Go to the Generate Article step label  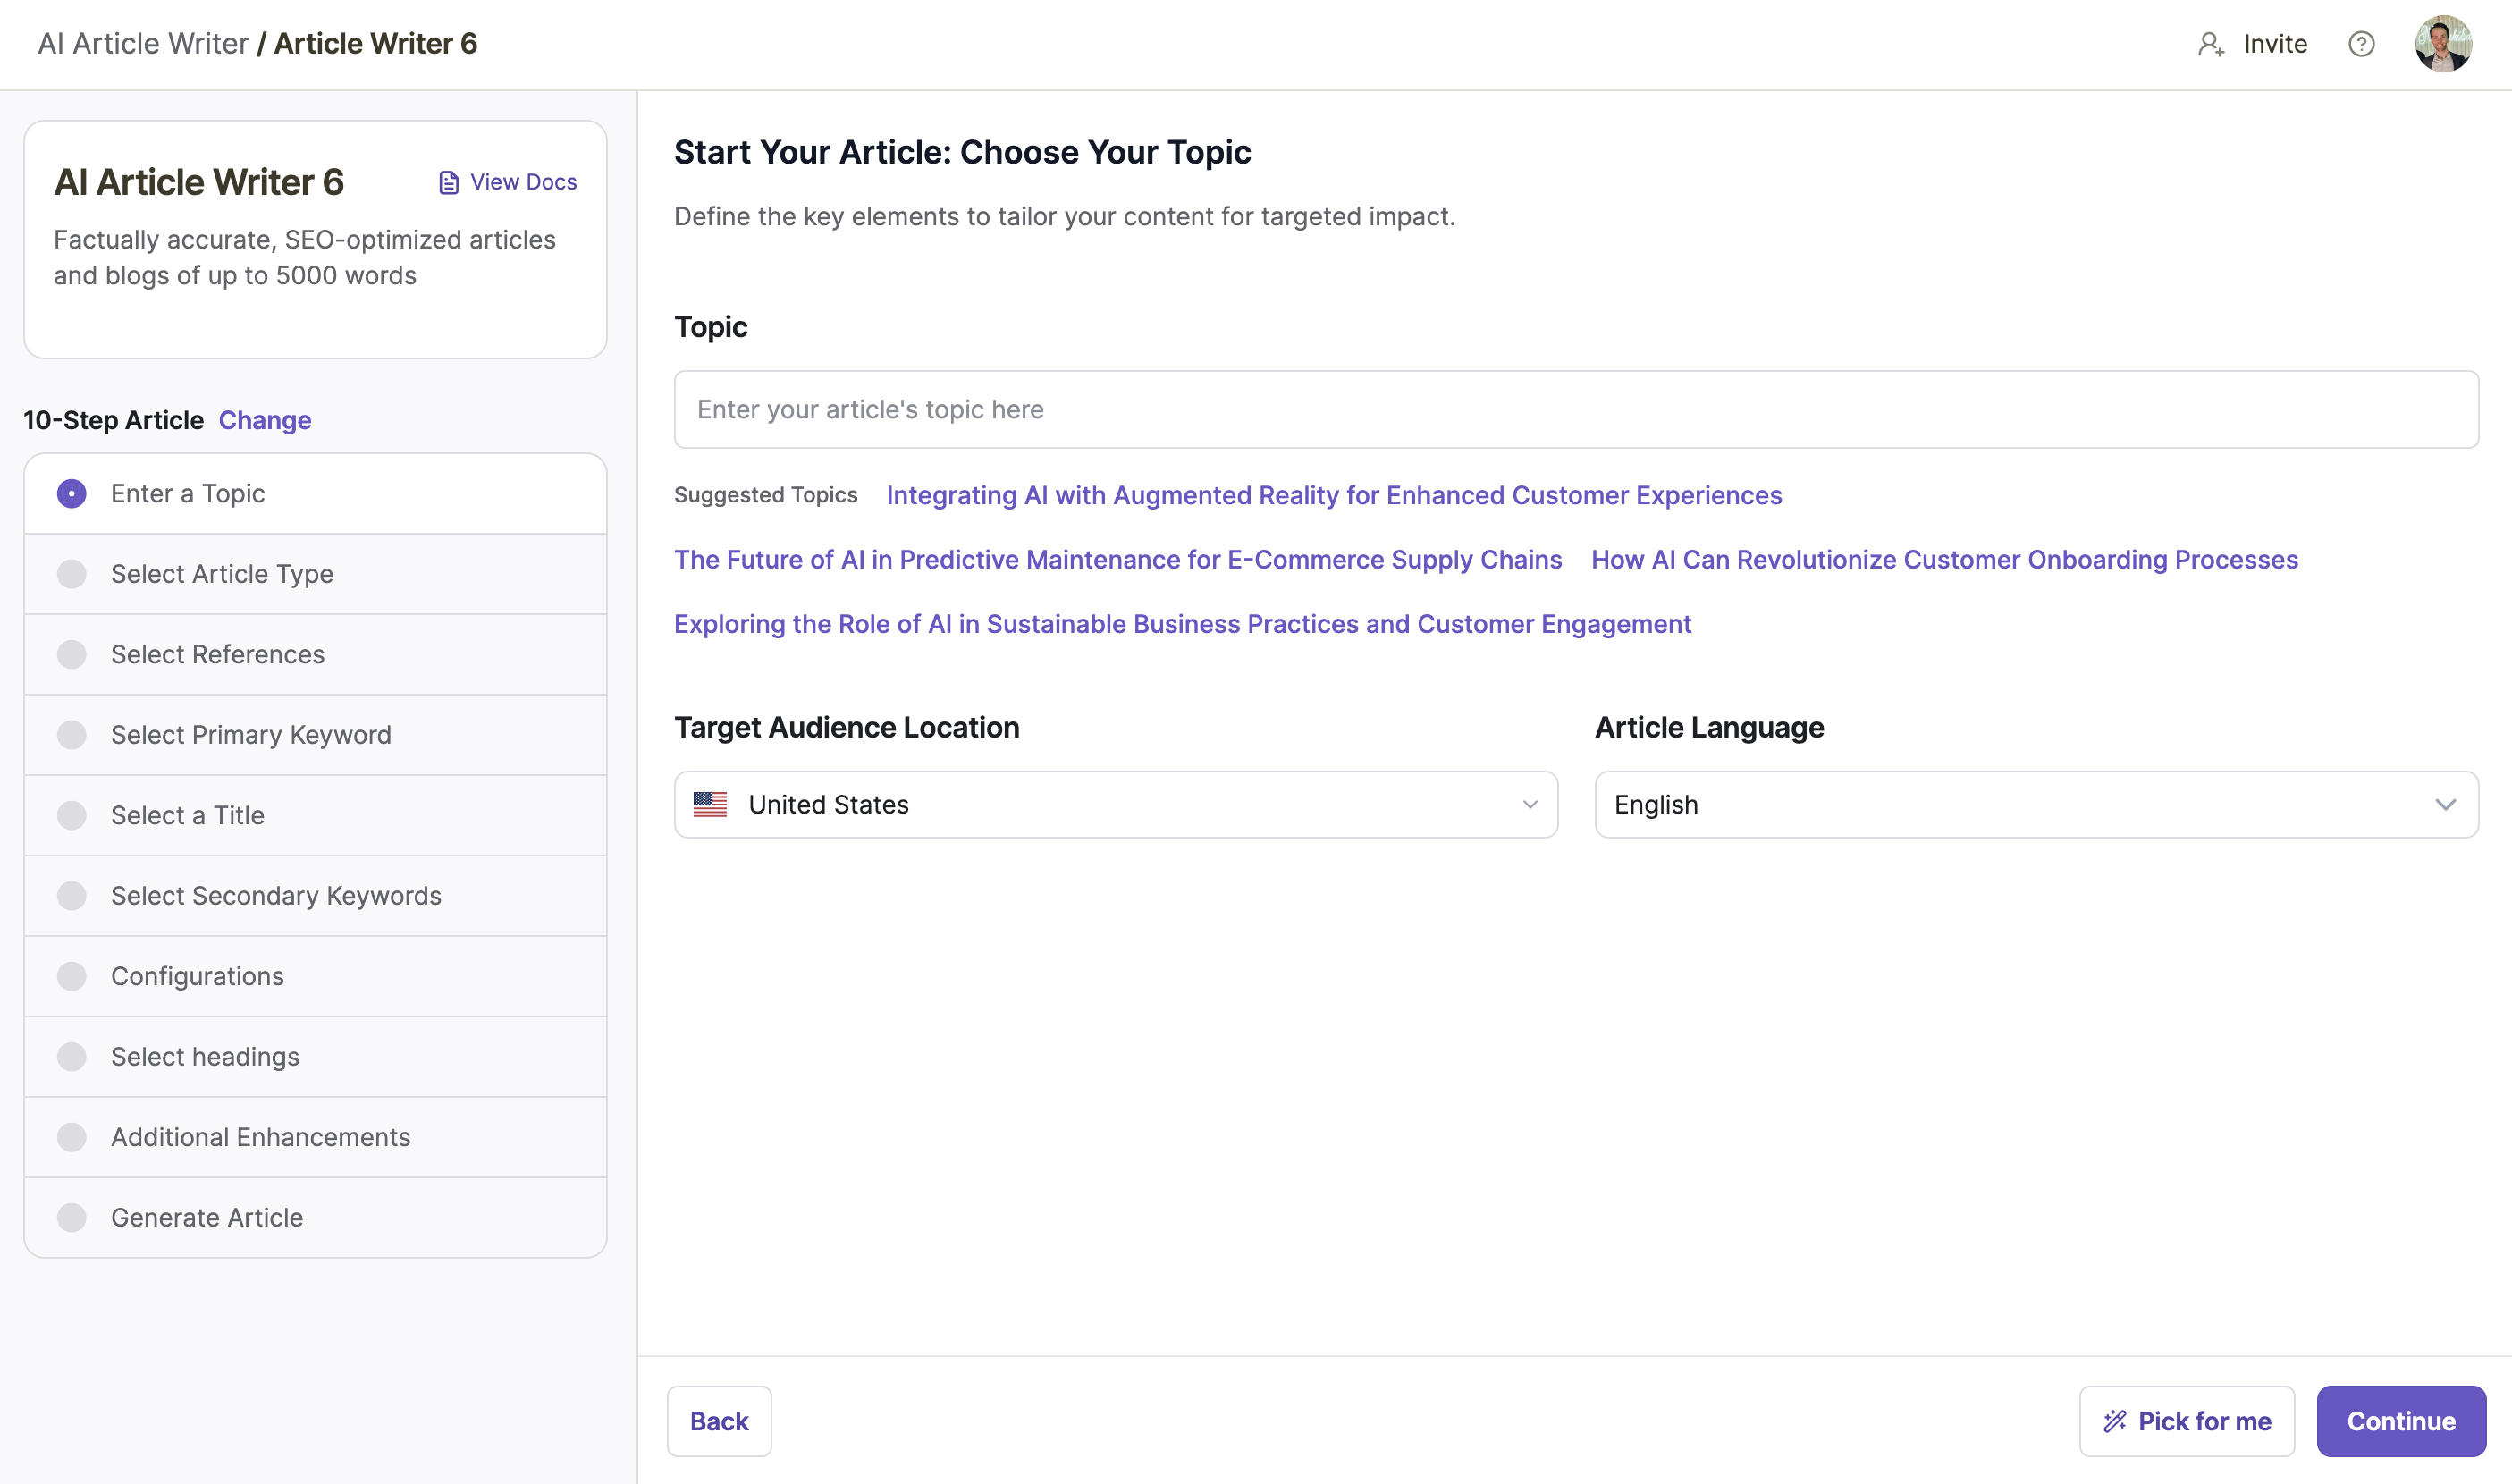point(207,1218)
